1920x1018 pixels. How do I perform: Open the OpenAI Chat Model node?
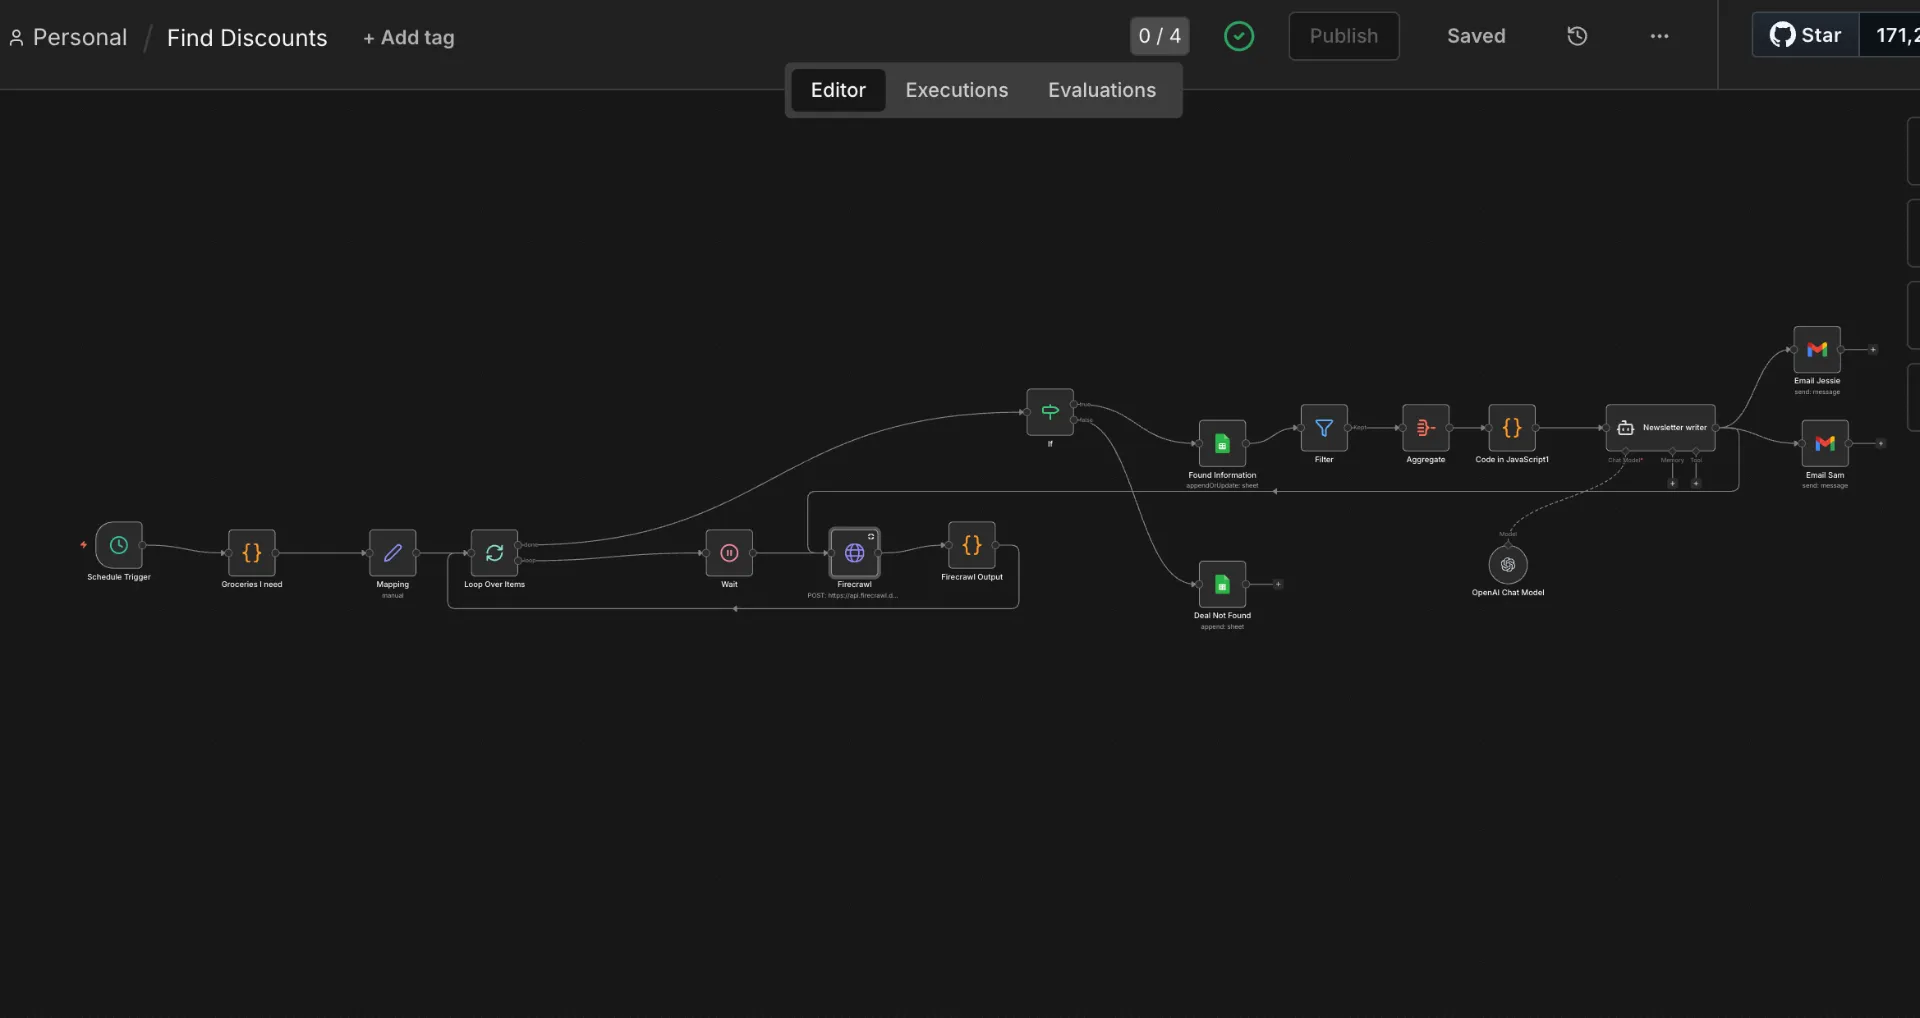coord(1507,564)
